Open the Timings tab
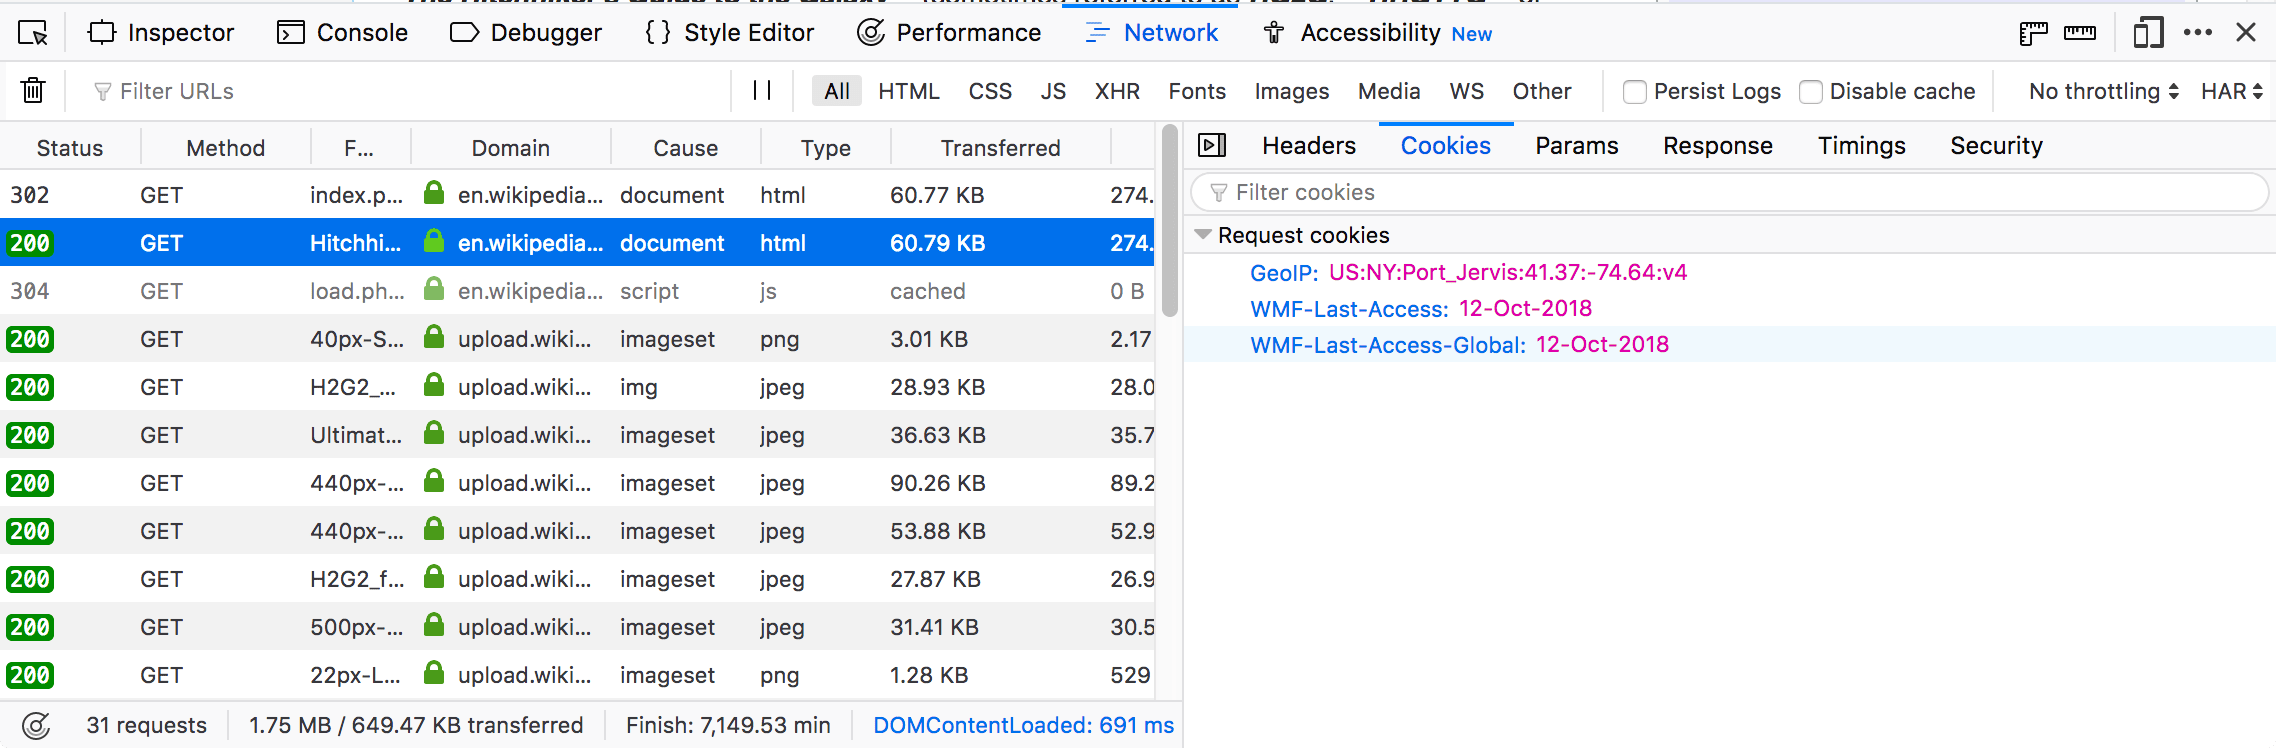Image resolution: width=2276 pixels, height=748 pixels. [x=1861, y=146]
